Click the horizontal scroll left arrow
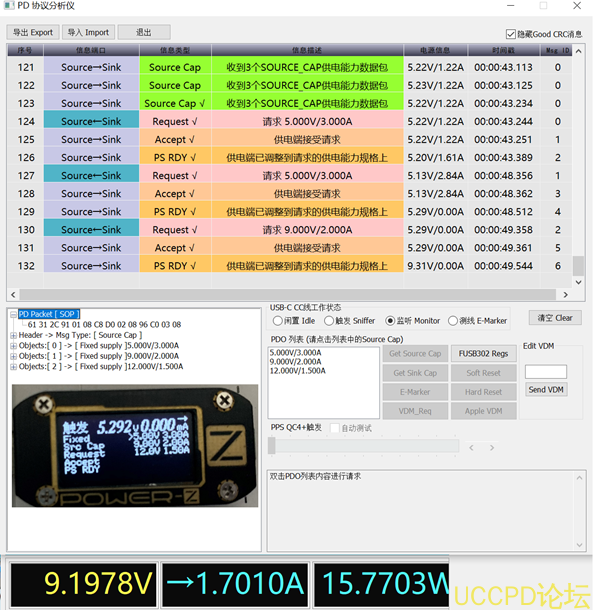594x610 pixels. 14,294
